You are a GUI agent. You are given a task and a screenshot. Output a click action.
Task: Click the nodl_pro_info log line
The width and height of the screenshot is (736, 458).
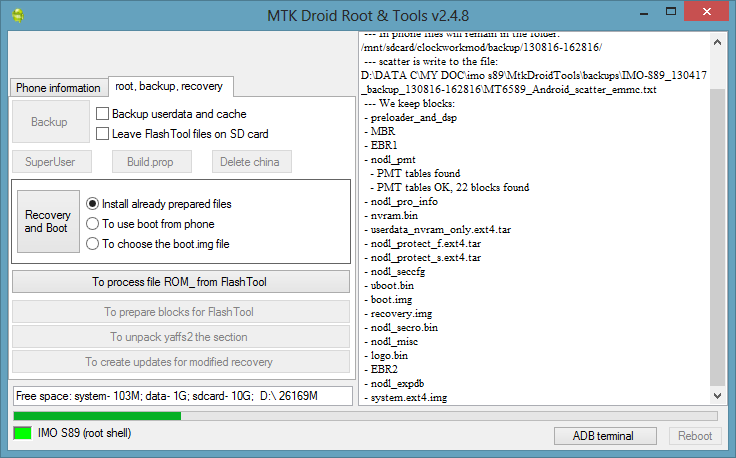(401, 201)
